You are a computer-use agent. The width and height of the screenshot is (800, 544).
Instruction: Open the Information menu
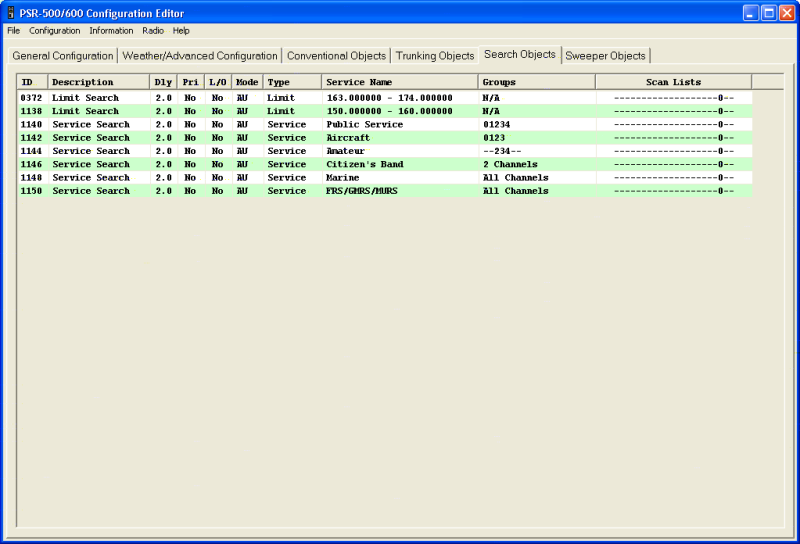pos(111,31)
